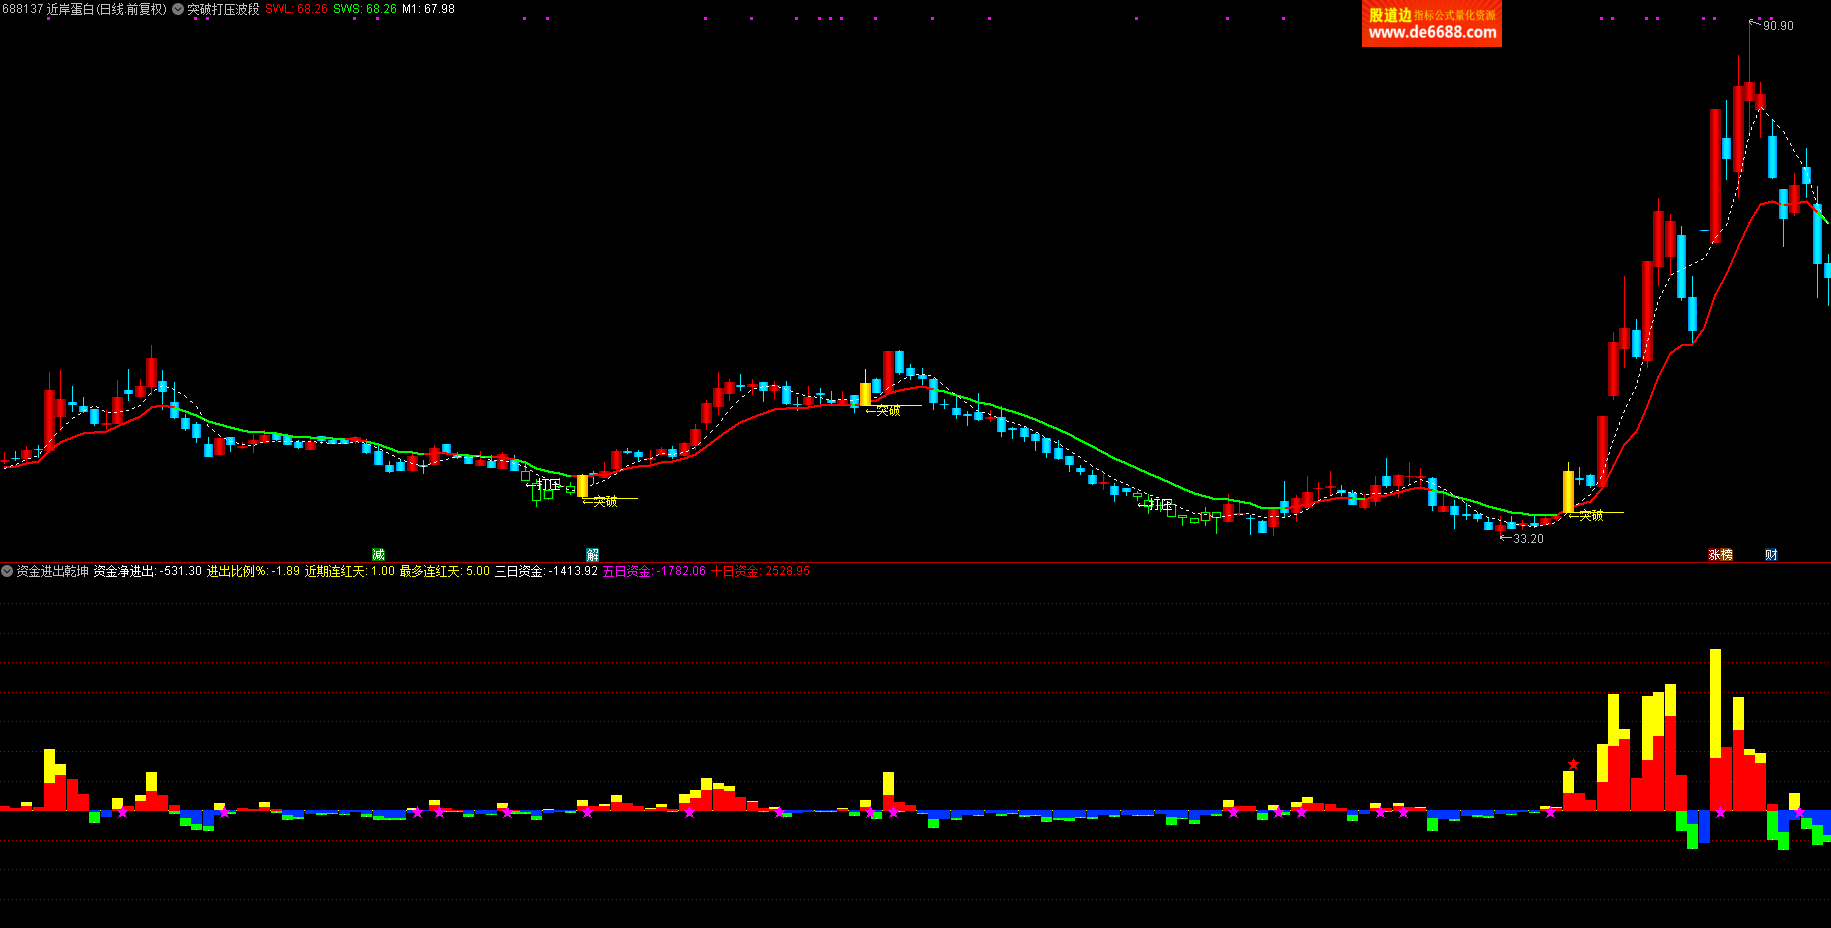Click the 最多连红天: 5.00 readout

(445, 571)
